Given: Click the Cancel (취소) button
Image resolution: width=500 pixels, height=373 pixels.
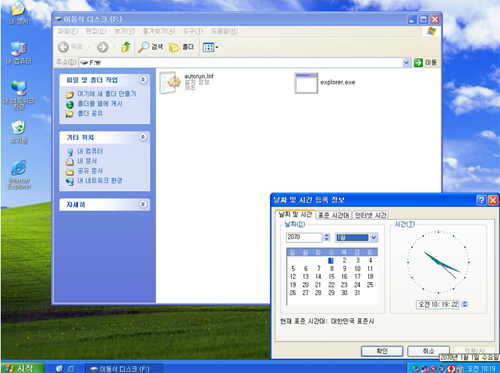Looking at the screenshot, I should click(428, 351).
